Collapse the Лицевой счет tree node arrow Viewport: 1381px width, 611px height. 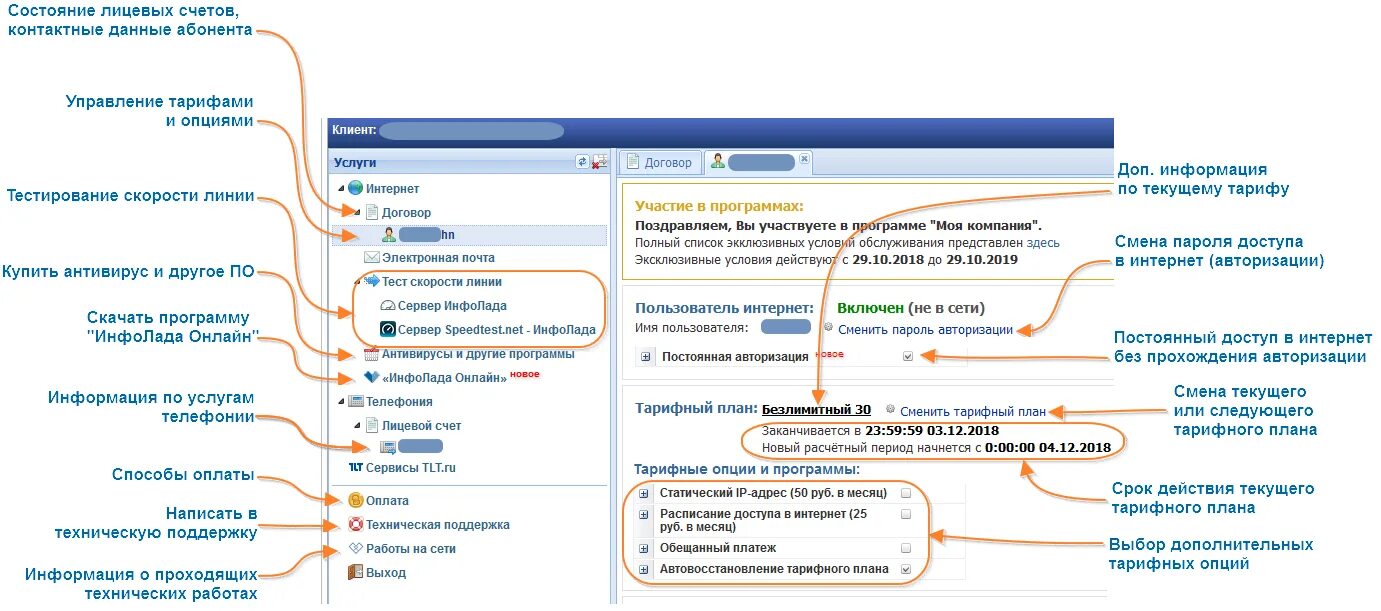[x=357, y=425]
